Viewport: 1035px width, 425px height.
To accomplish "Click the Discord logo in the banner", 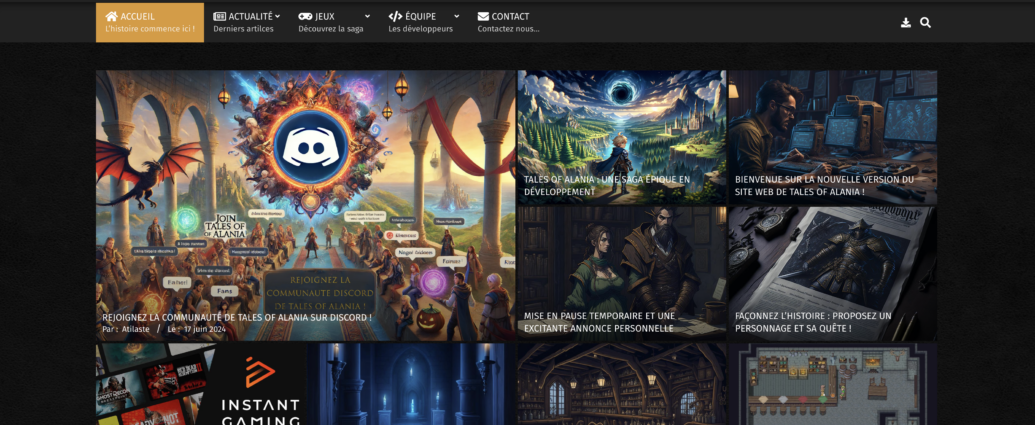I will (309, 147).
